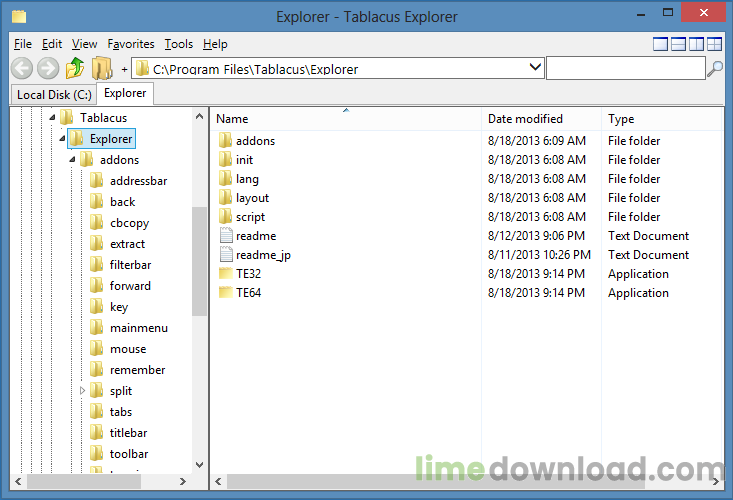Collapse the Explorer tree node
Image resolution: width=733 pixels, height=500 pixels.
point(62,139)
